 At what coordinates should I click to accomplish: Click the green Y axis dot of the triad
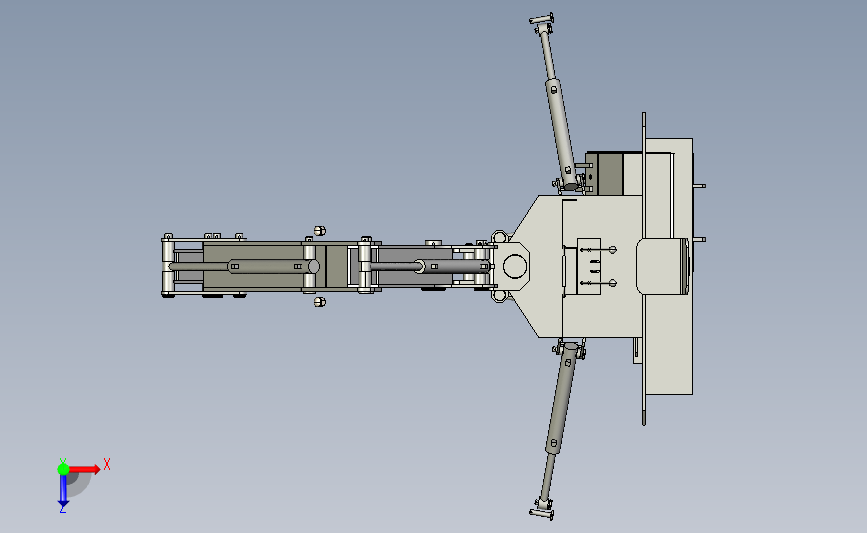click(x=63, y=469)
